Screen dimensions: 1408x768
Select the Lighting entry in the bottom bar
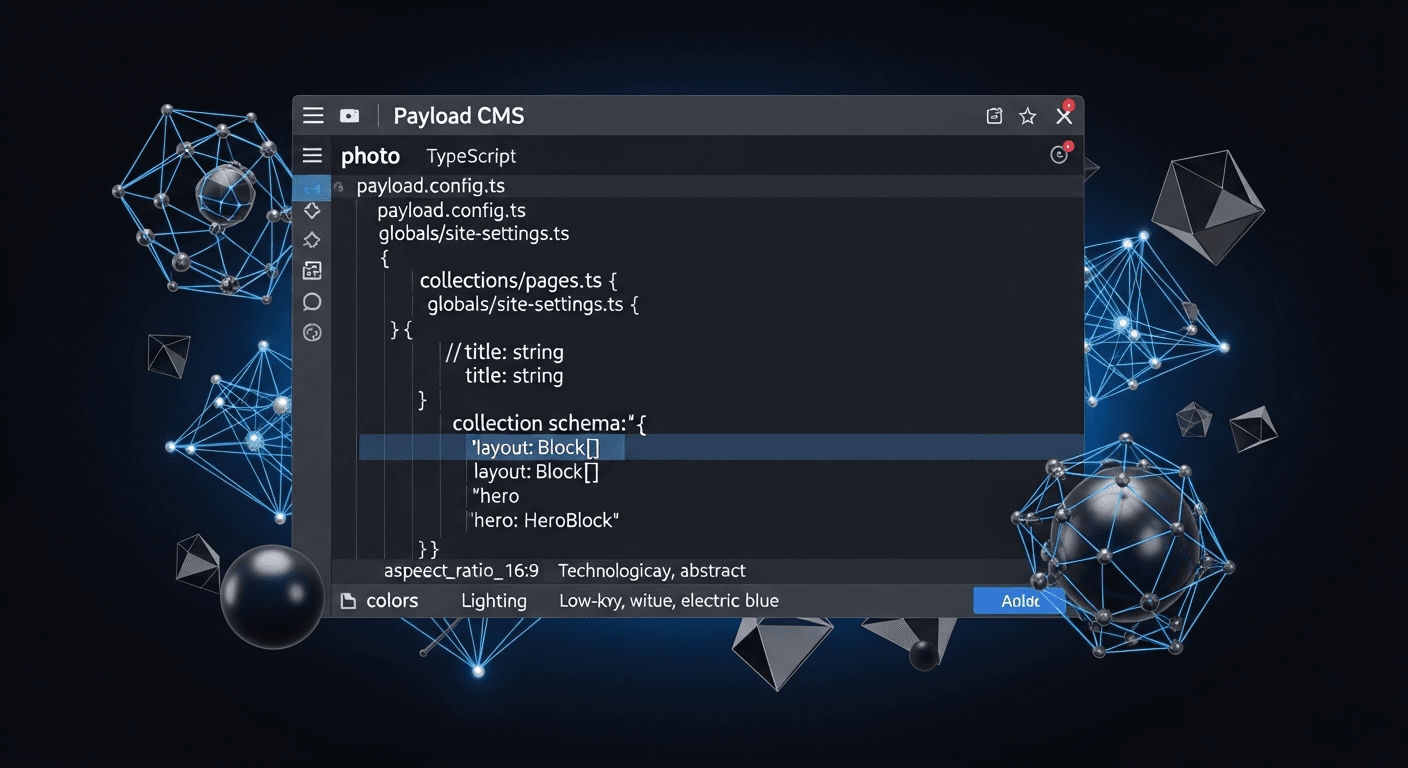[494, 601]
